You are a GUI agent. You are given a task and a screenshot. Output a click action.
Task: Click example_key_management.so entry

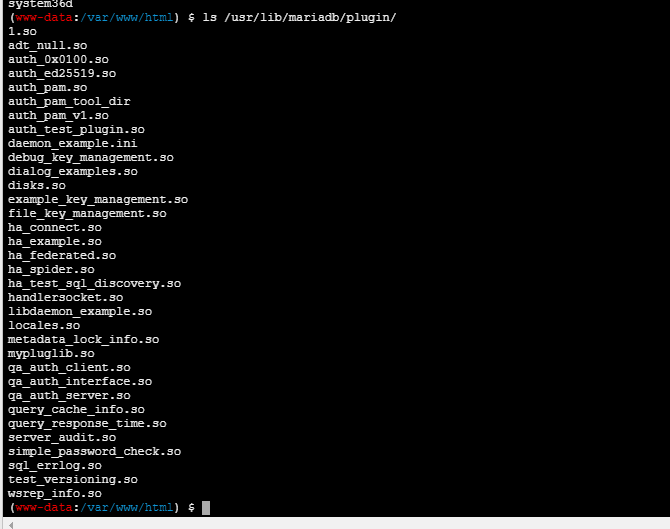(x=98, y=200)
